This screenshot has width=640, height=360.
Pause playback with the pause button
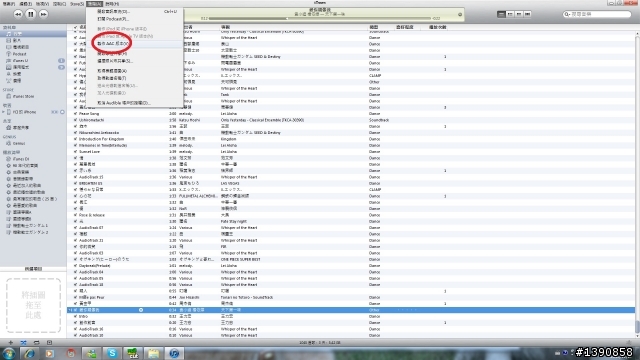click(31, 14)
